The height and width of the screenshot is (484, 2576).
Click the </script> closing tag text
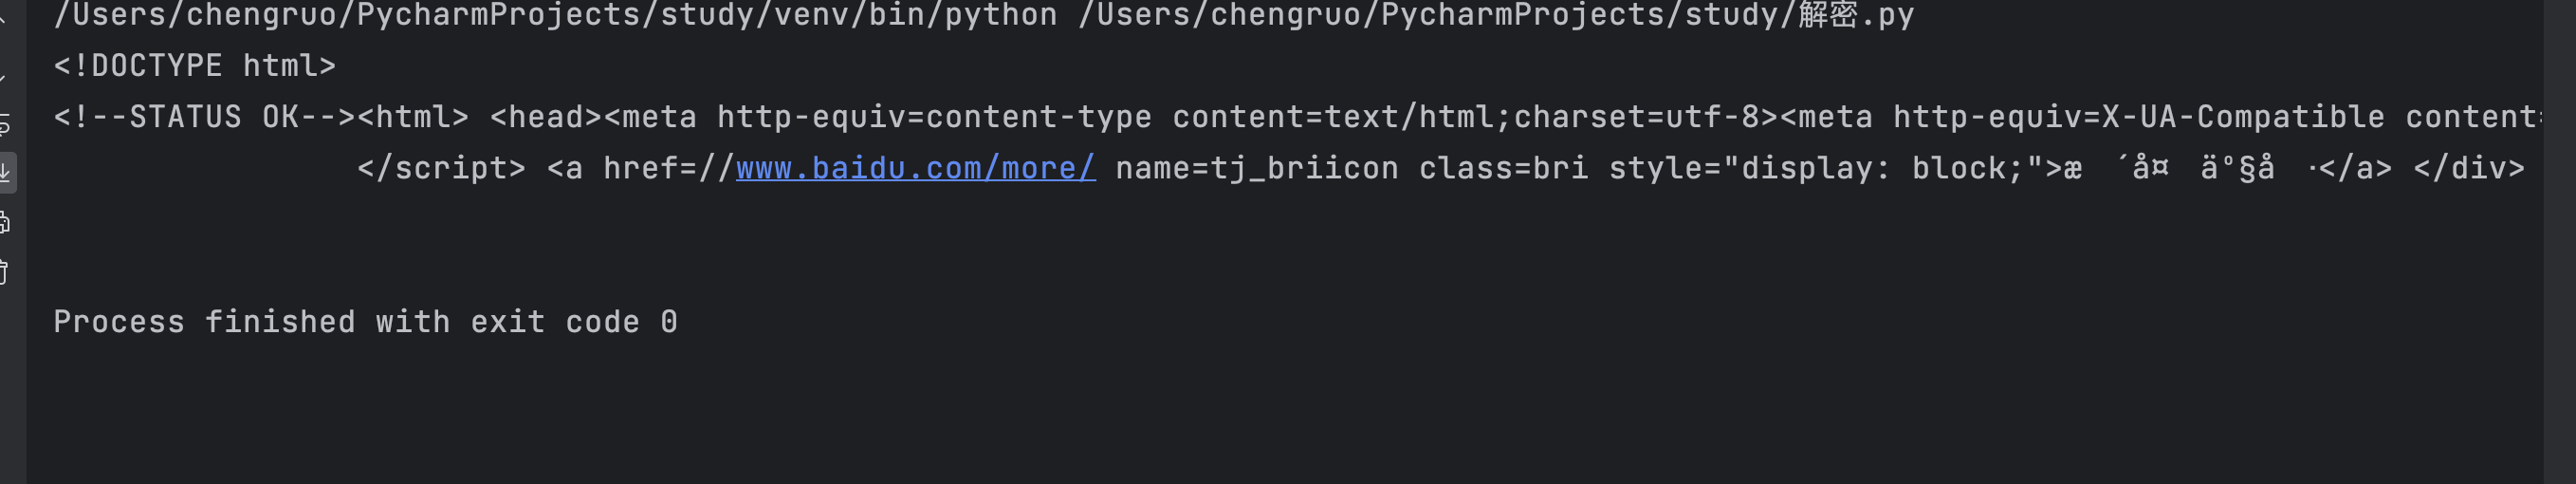(x=441, y=168)
